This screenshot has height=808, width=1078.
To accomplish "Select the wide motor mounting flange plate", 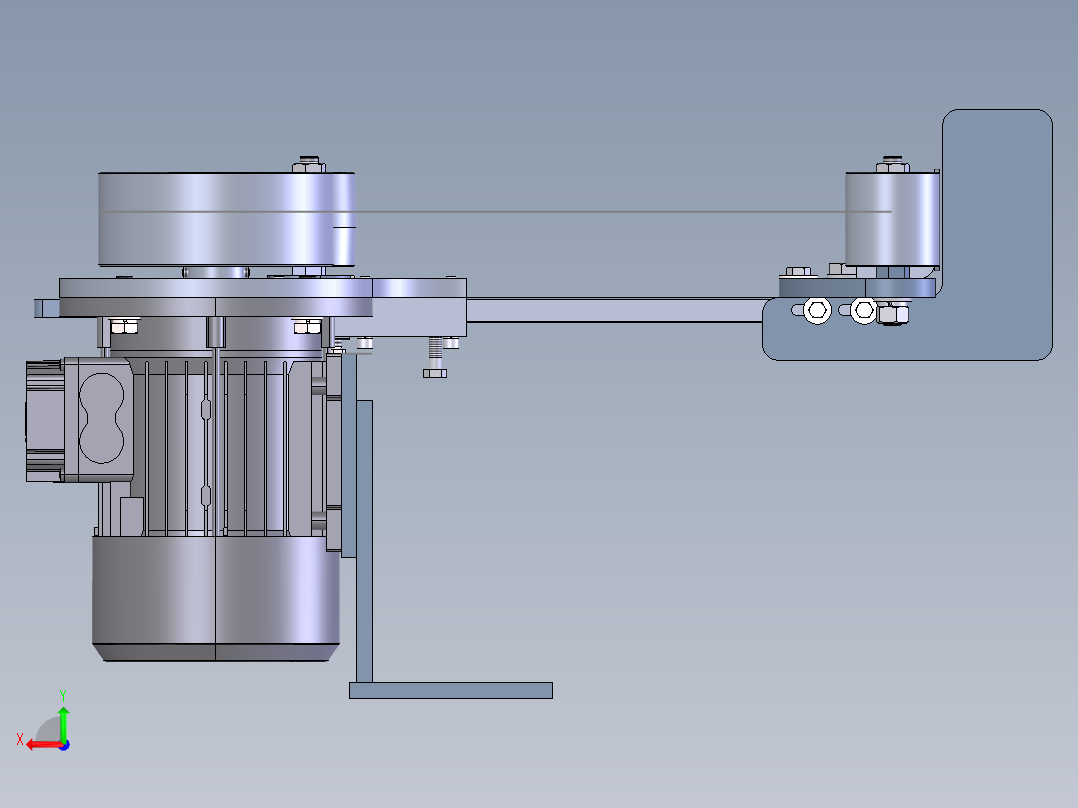I will 216,298.
